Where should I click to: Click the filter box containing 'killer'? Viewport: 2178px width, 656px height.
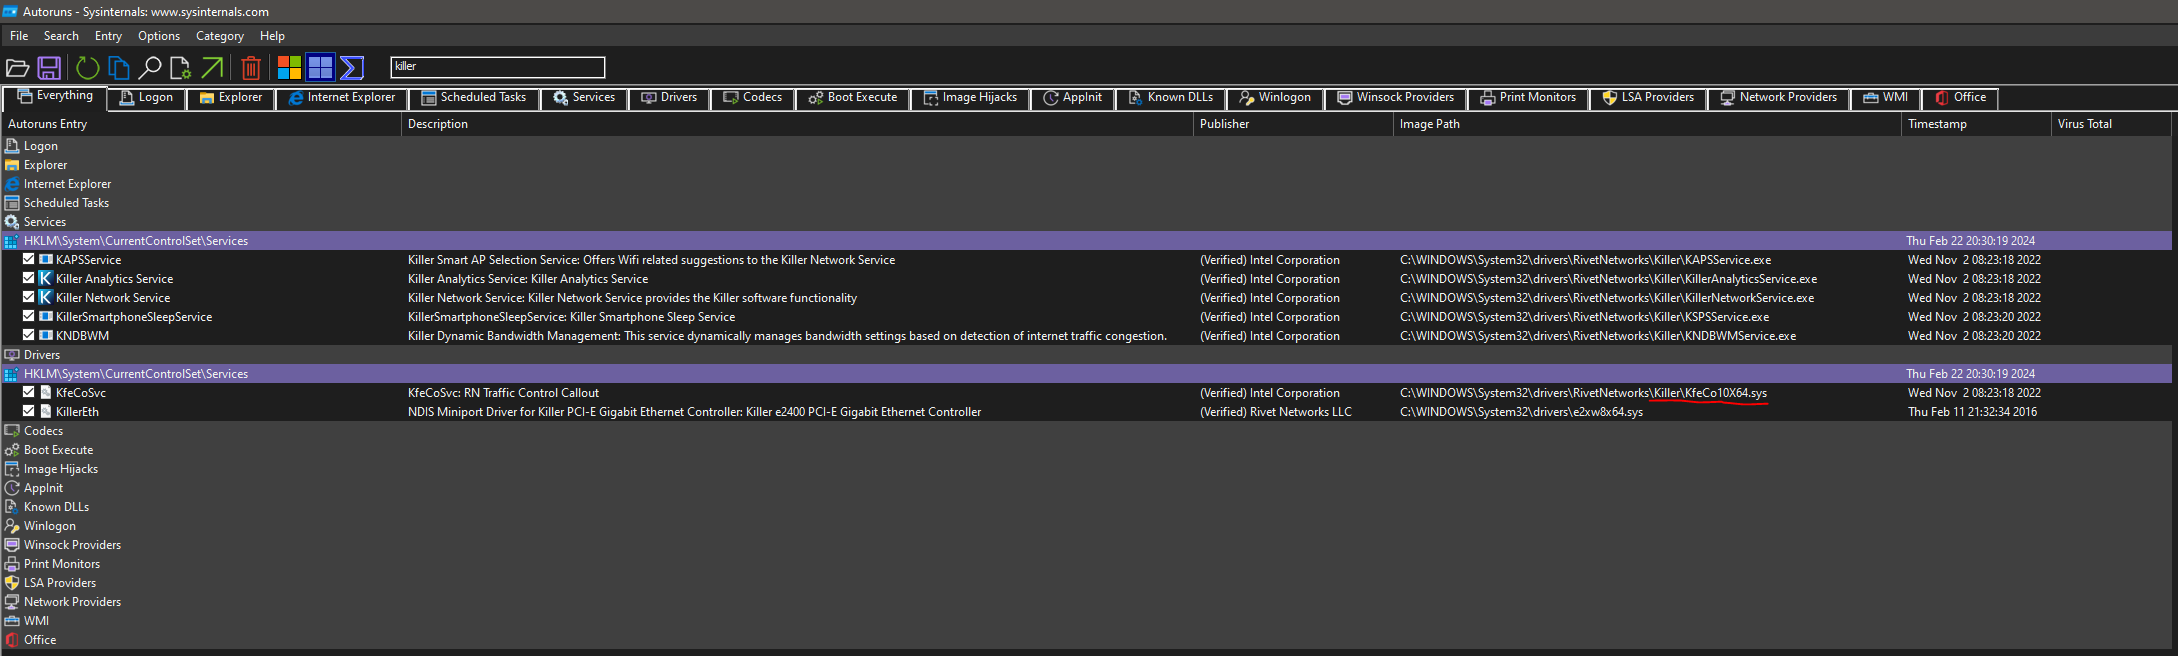point(497,67)
